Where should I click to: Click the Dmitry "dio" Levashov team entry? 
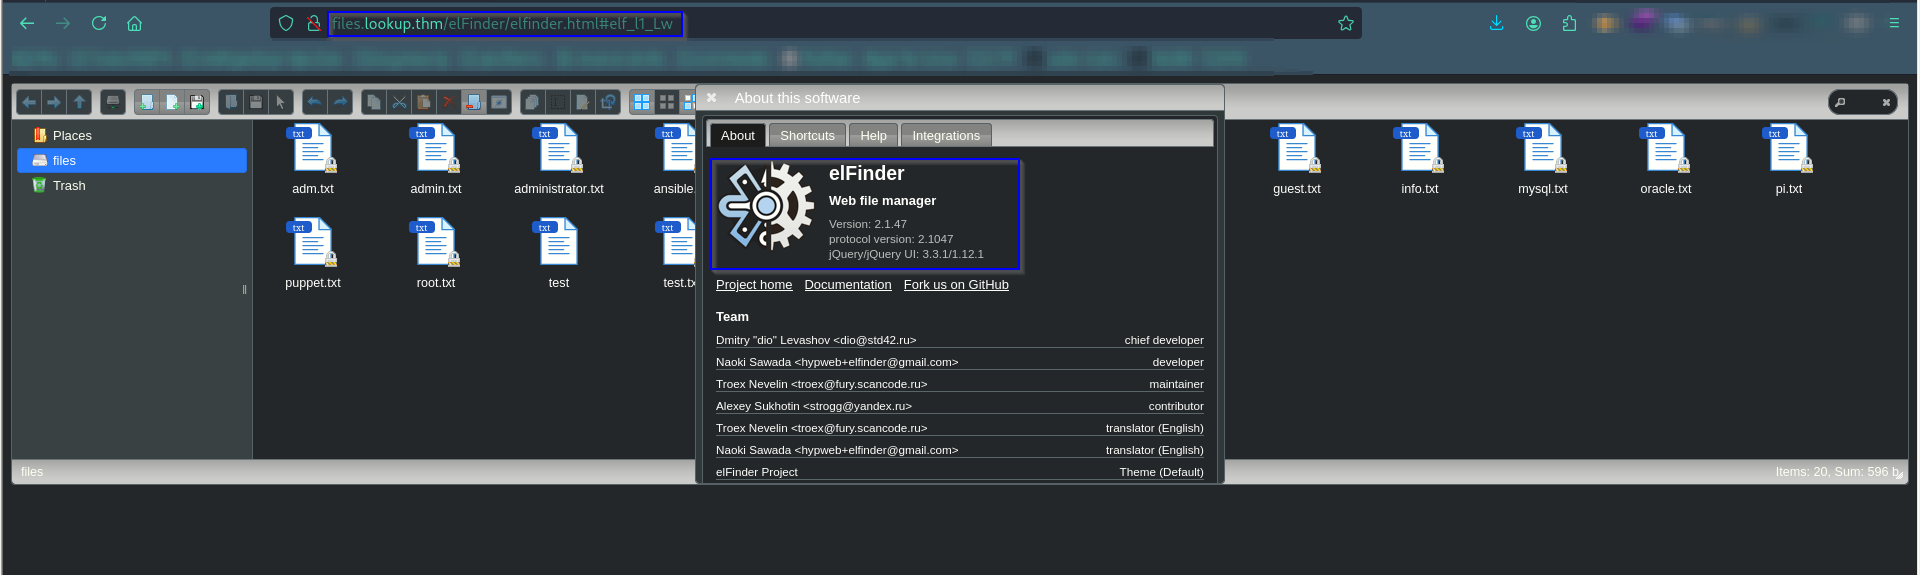[960, 340]
